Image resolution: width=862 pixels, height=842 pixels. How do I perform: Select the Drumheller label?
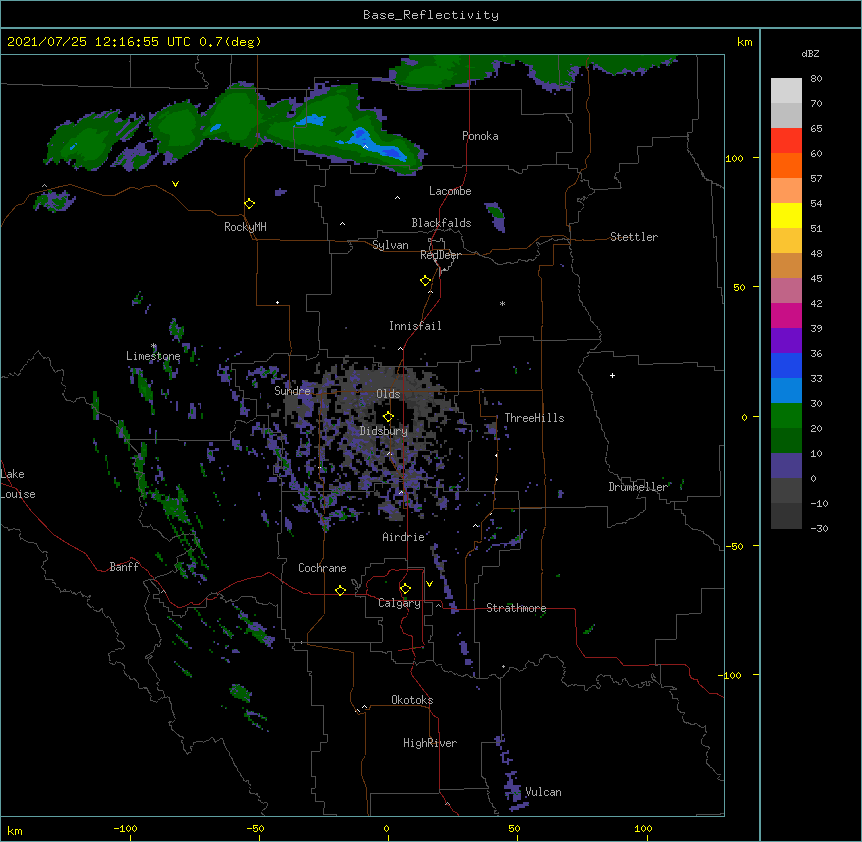tap(638, 487)
